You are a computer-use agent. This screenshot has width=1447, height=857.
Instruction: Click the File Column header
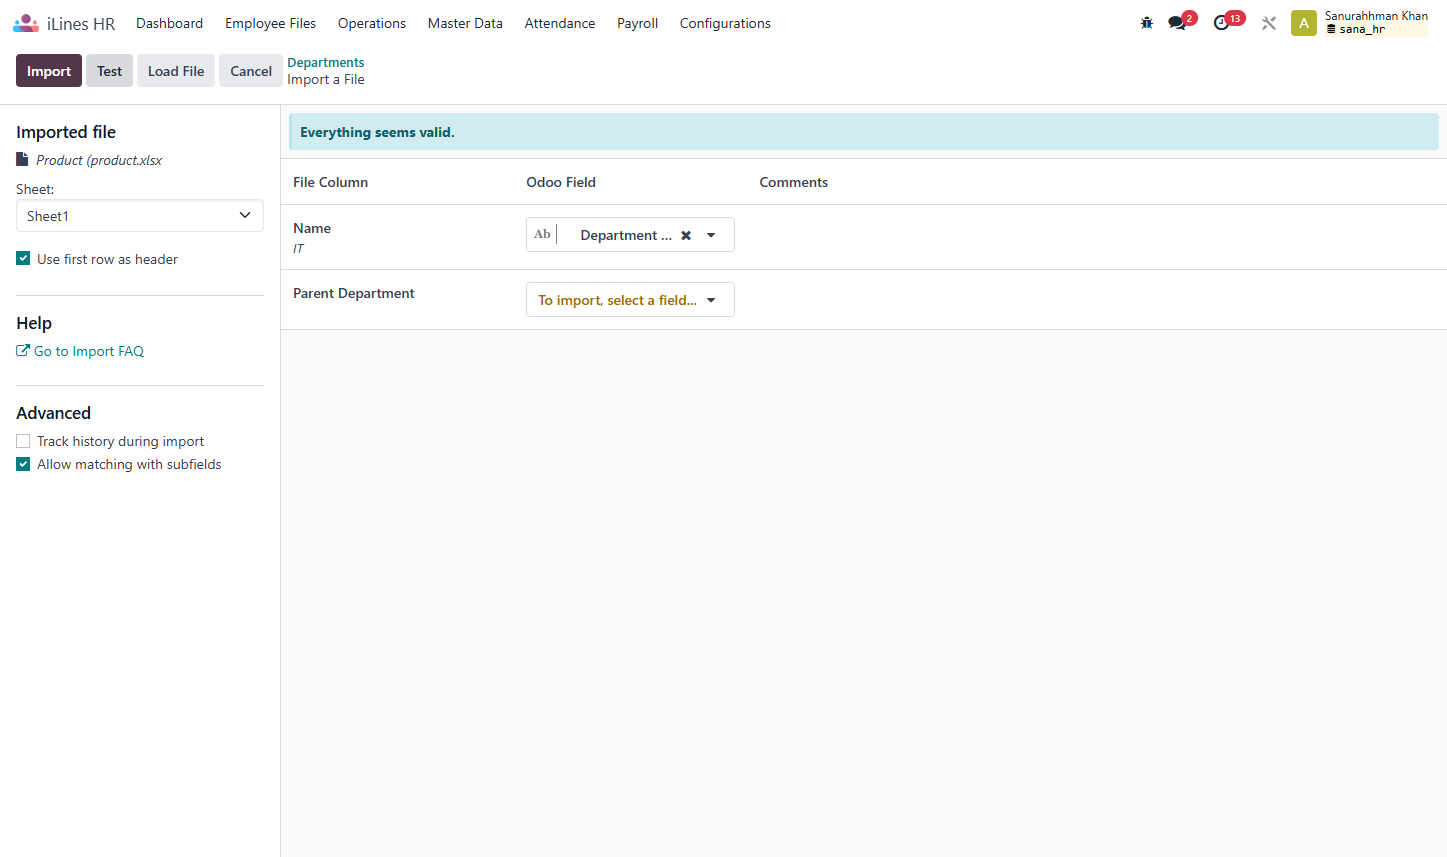(x=330, y=182)
